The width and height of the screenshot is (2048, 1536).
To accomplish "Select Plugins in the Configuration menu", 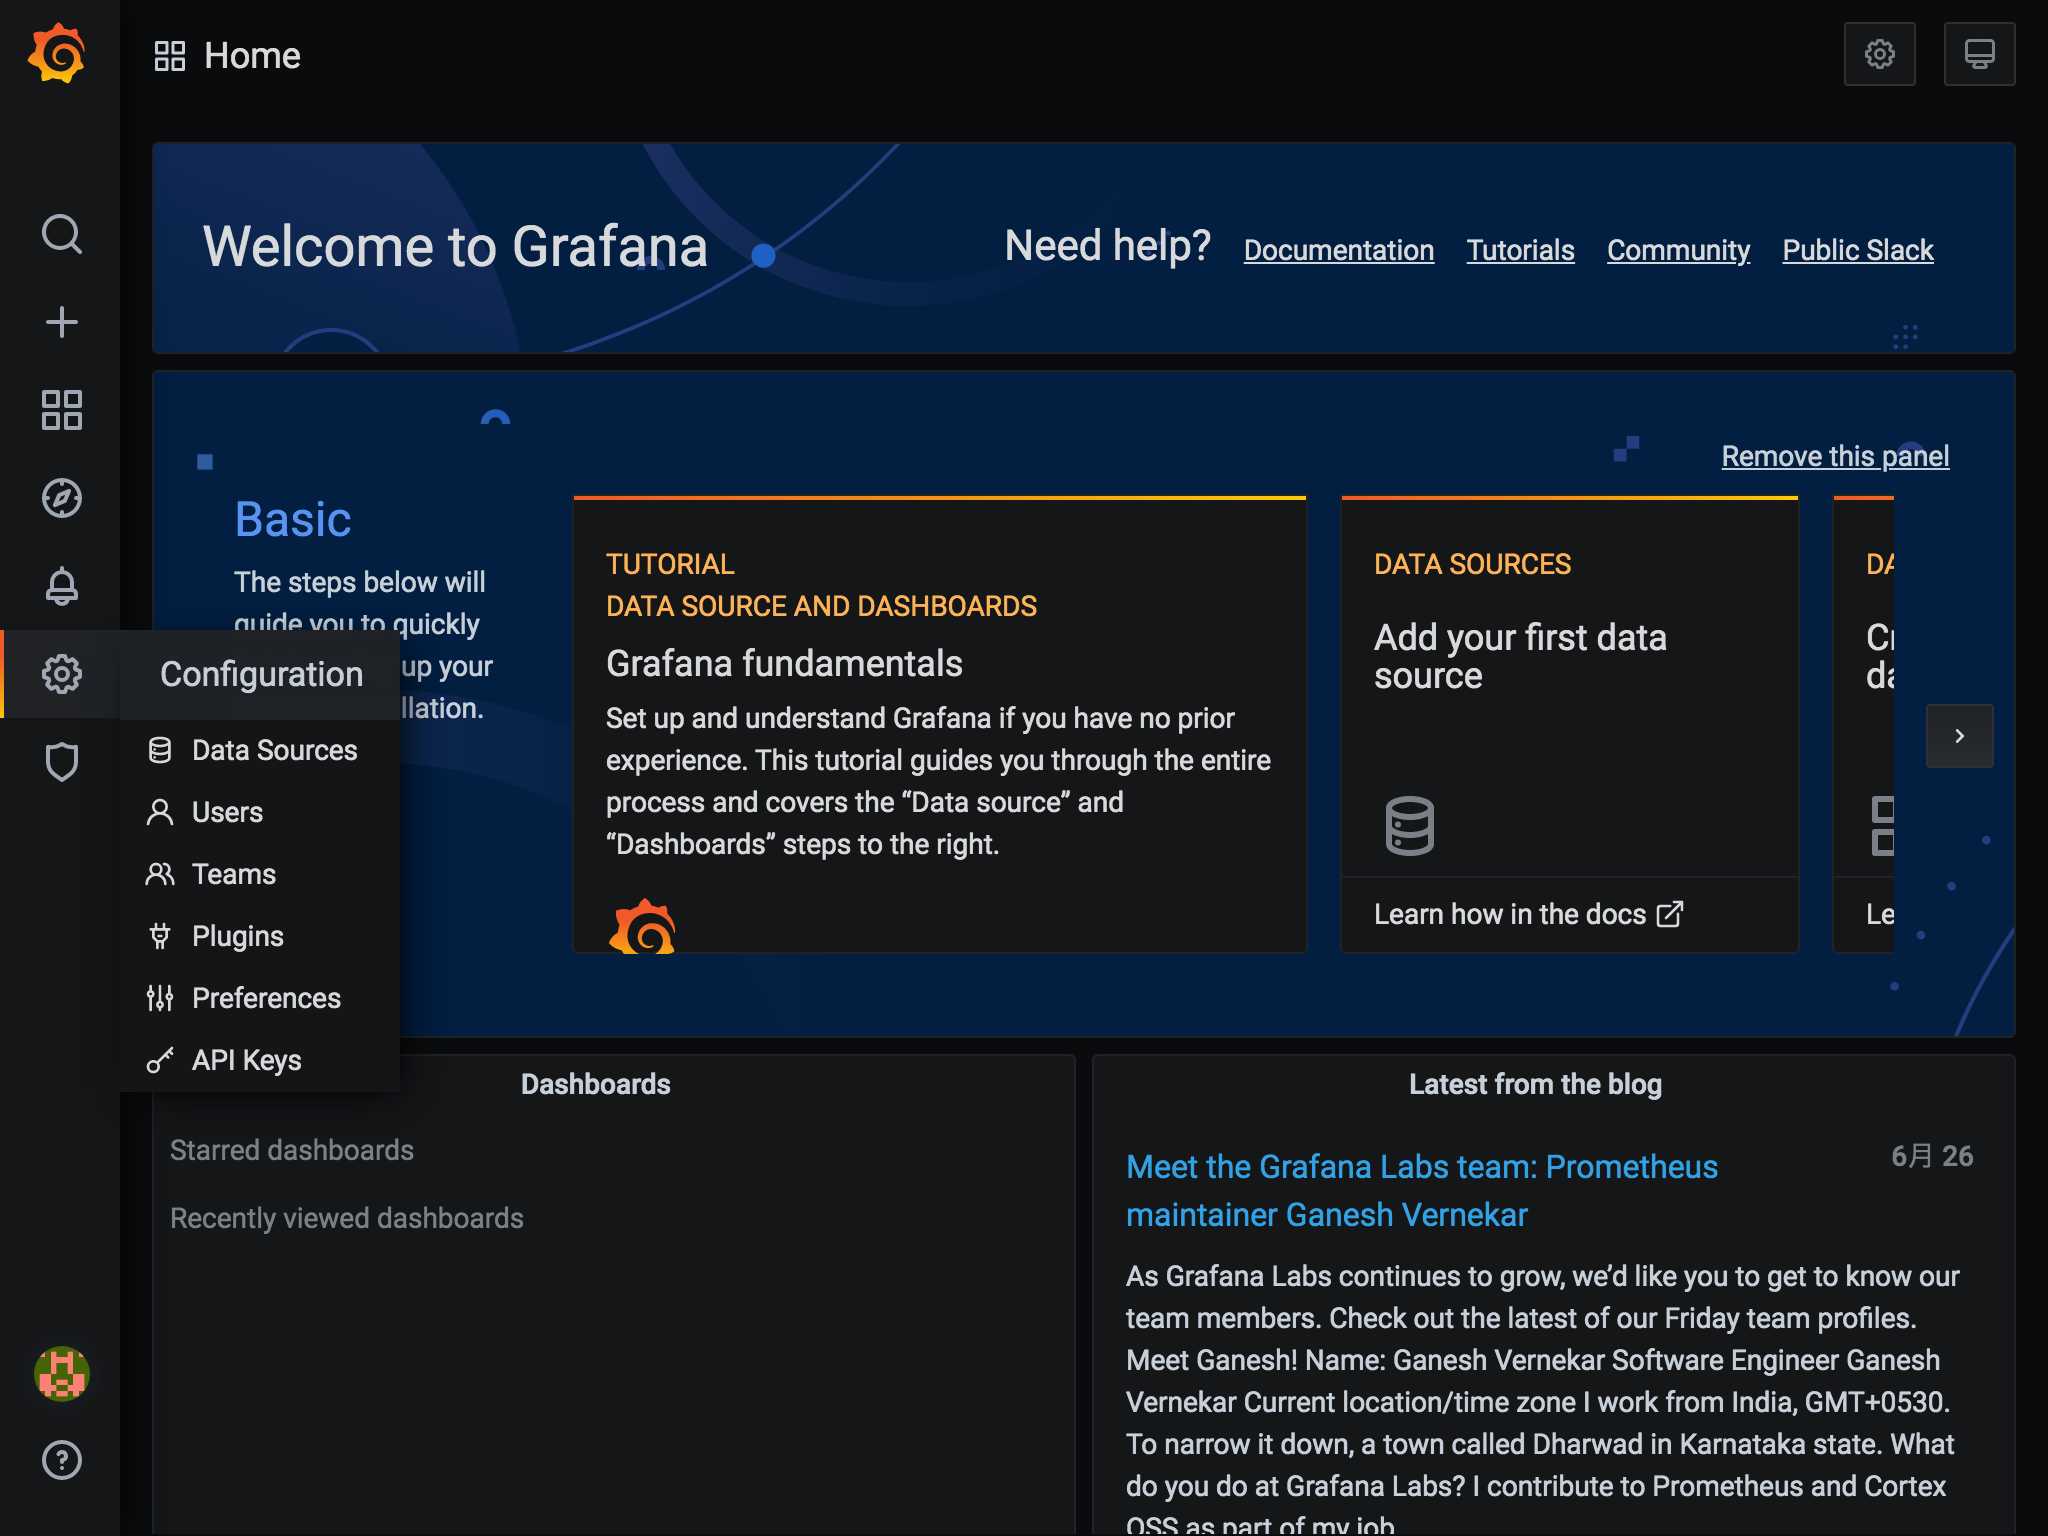I will [x=237, y=936].
